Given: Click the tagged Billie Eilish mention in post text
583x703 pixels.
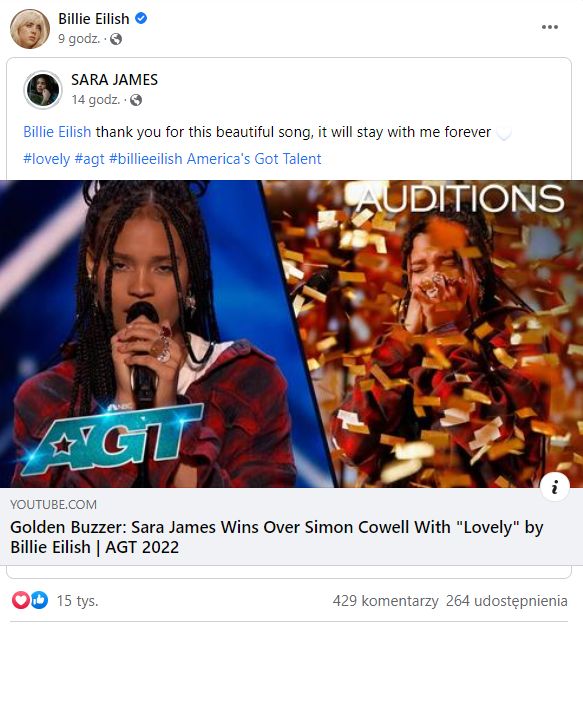Looking at the screenshot, I should pyautogui.click(x=57, y=132).
